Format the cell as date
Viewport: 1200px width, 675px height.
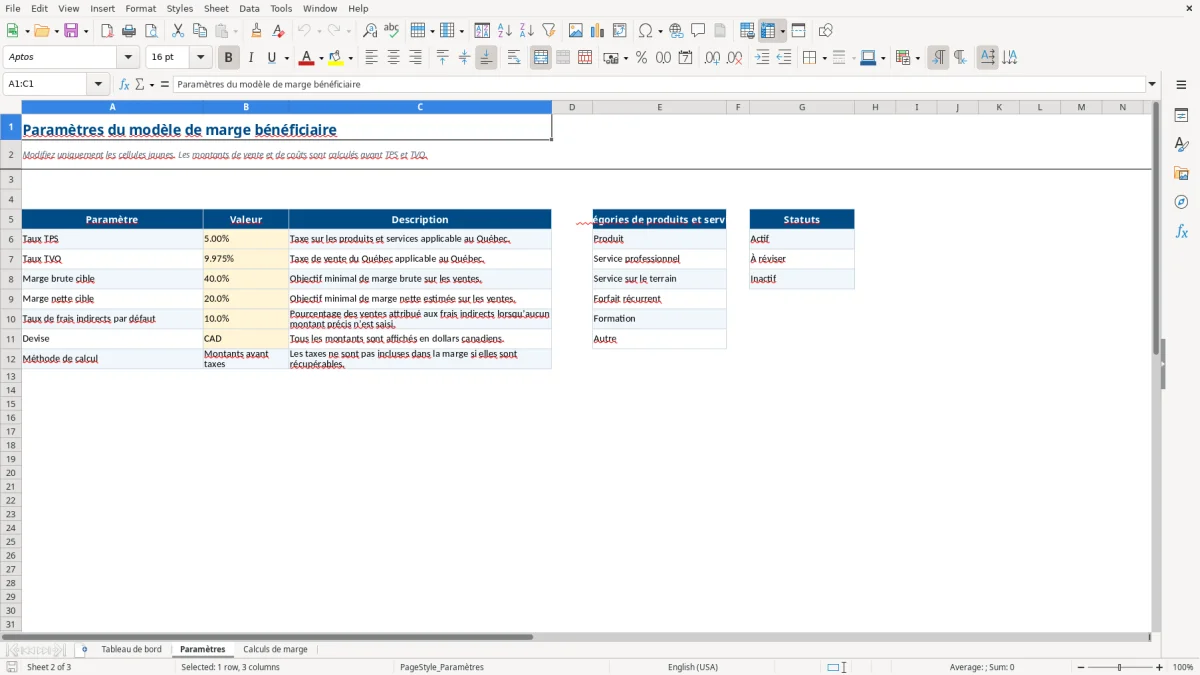coord(686,58)
